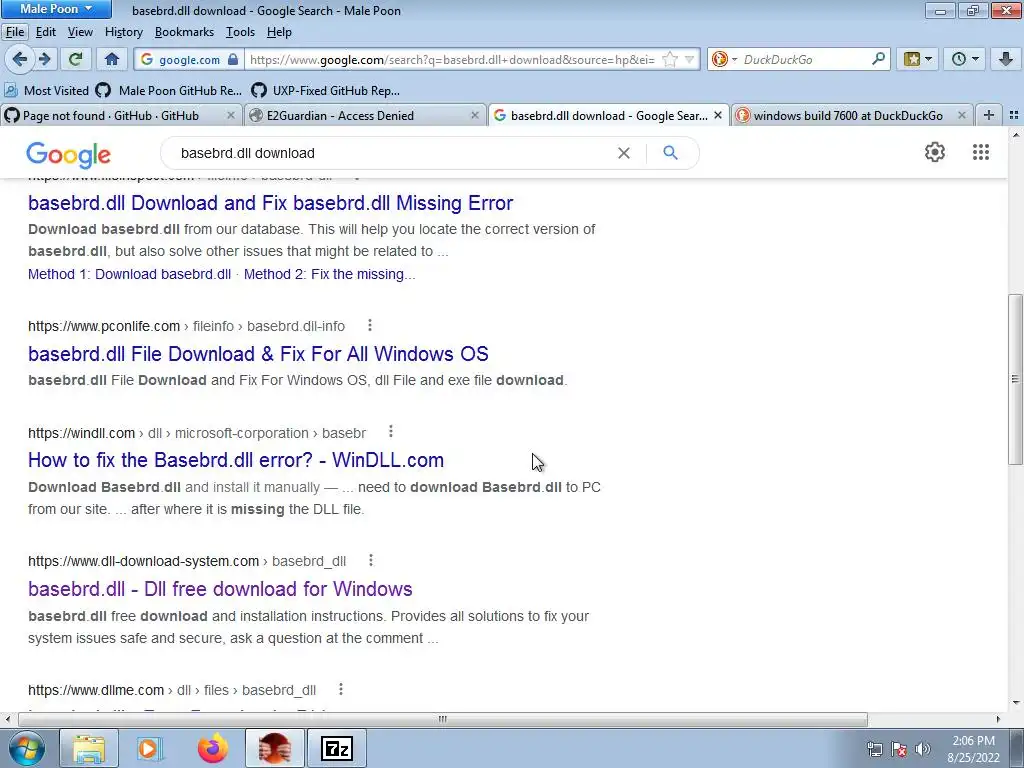This screenshot has width=1024, height=768.
Task: Close the Page not found GitHub tab
Action: pos(231,116)
